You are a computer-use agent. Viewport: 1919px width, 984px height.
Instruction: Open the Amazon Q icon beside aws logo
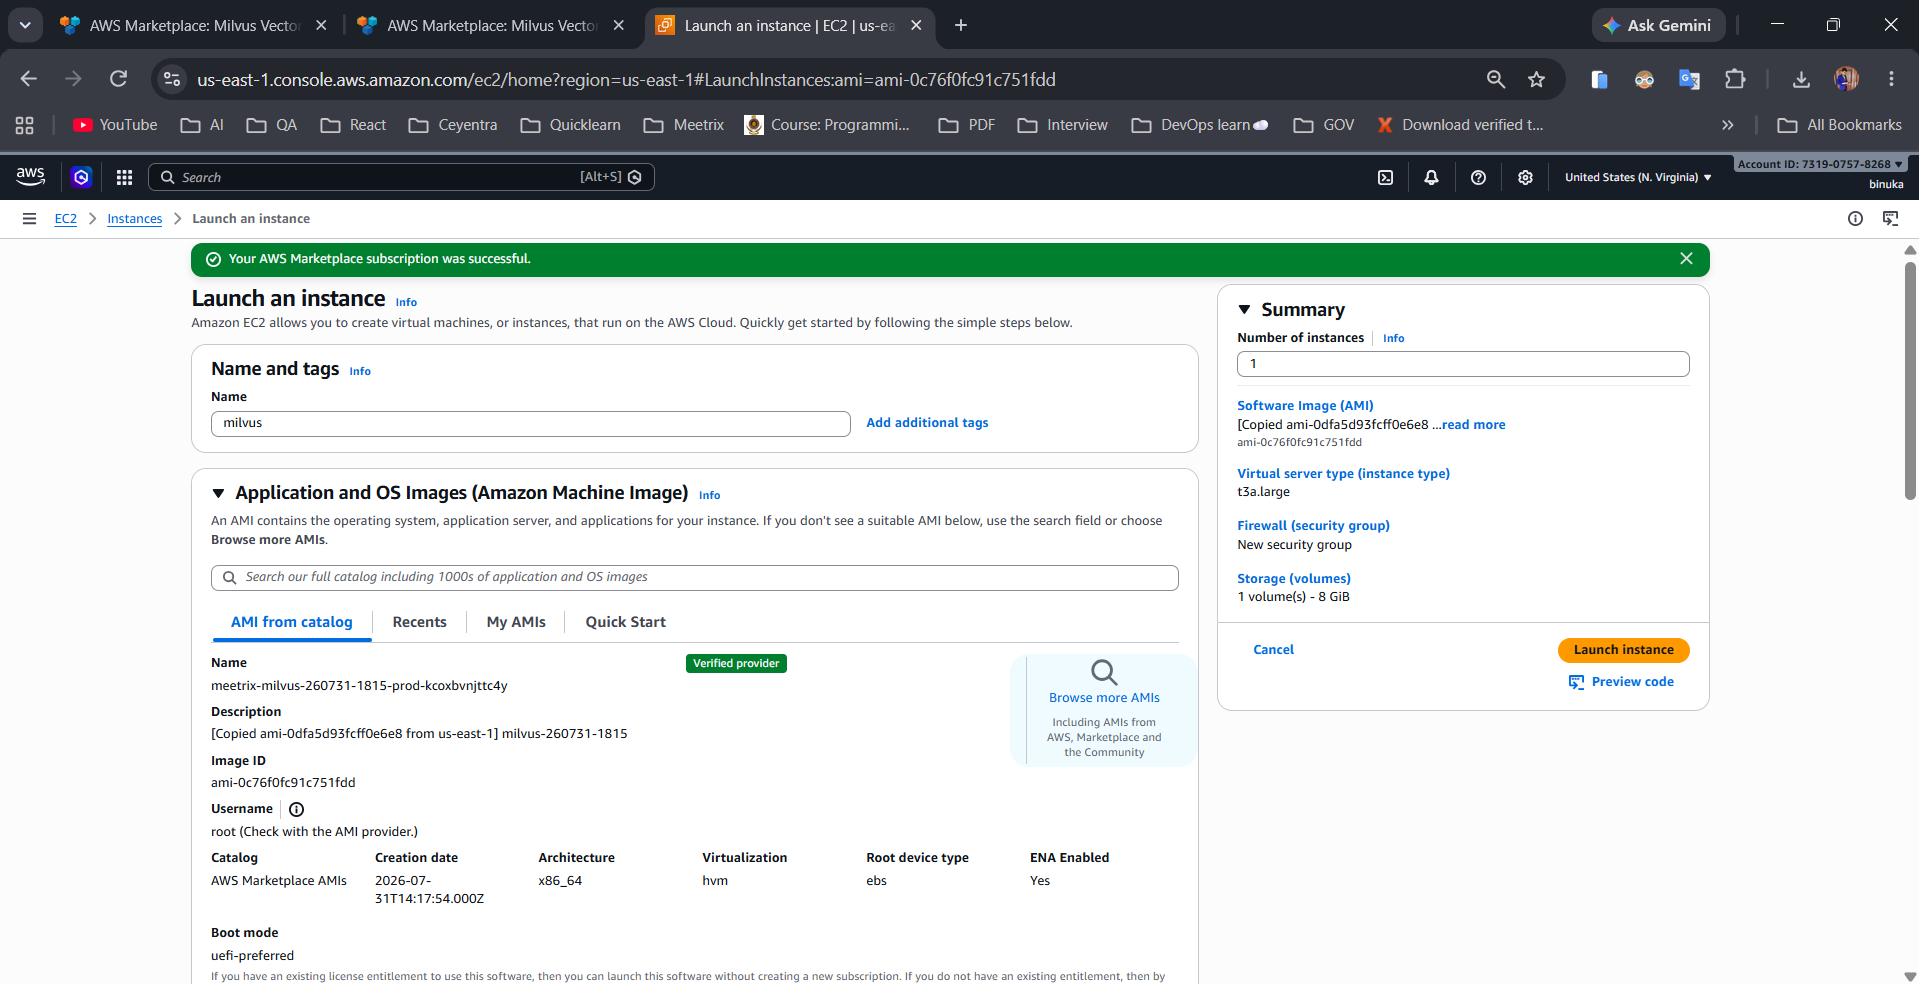(x=82, y=177)
